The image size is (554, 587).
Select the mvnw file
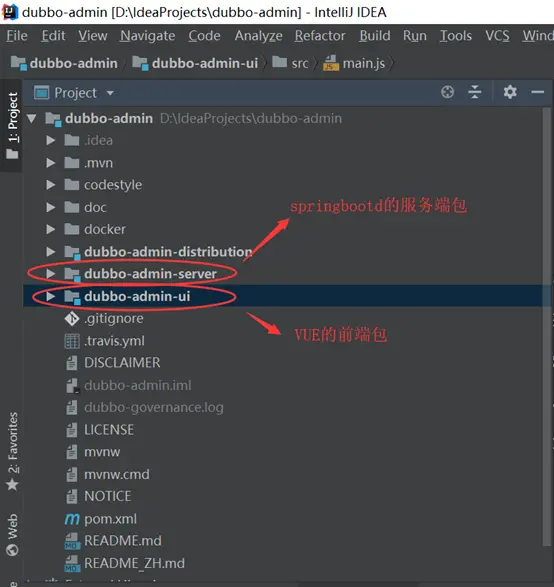pyautogui.click(x=102, y=452)
